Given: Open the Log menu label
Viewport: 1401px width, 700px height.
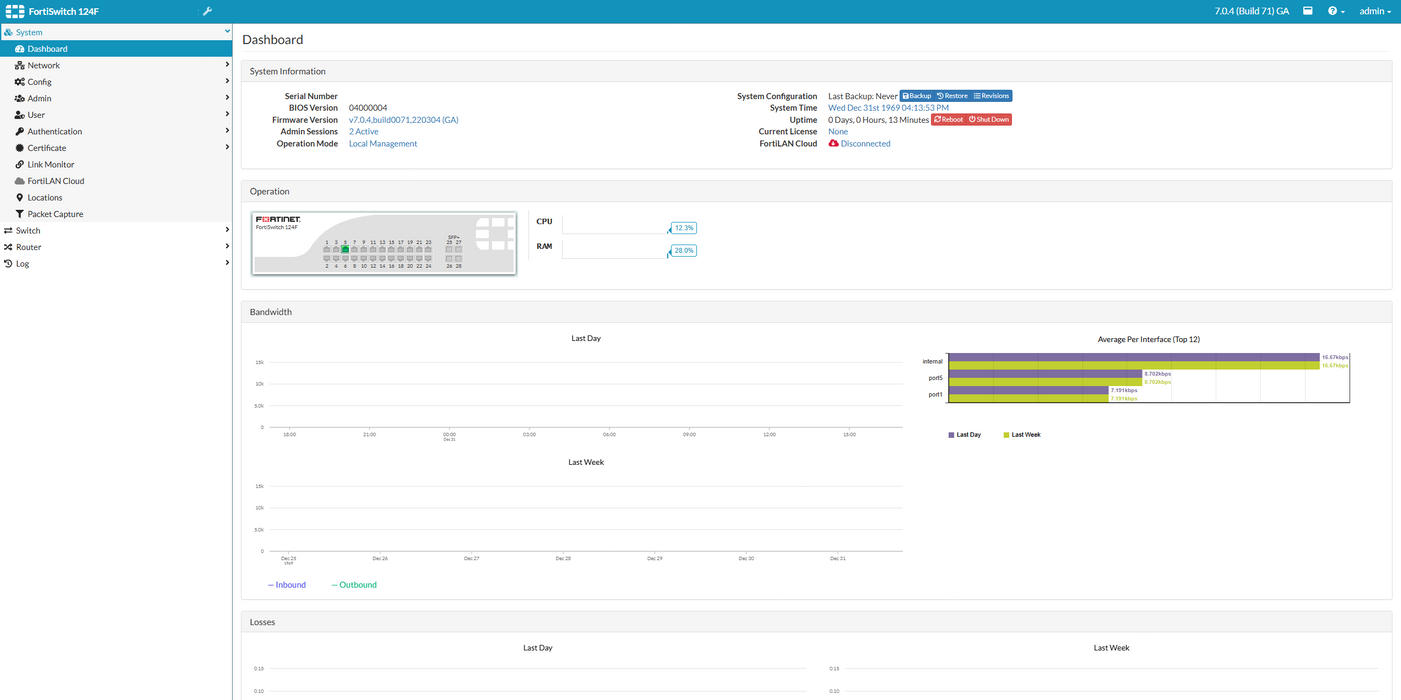Looking at the screenshot, I should point(22,264).
